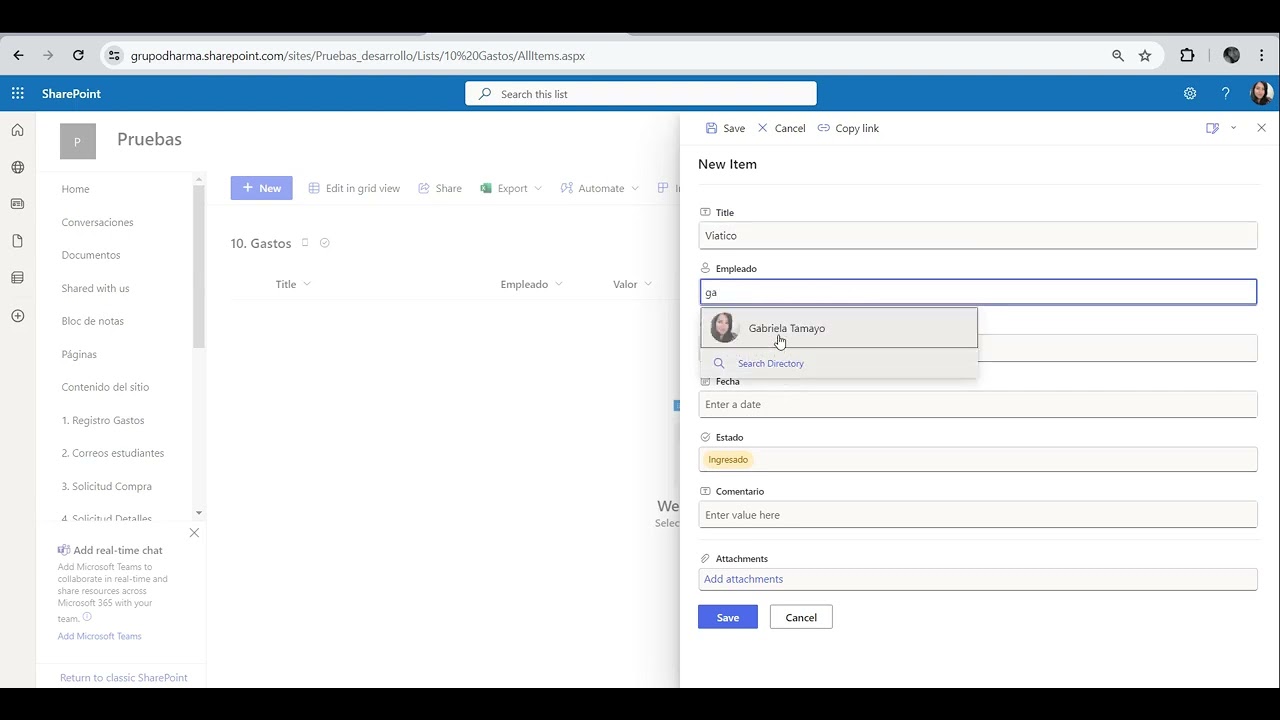The image size is (1280, 720).
Task: Open the Valor column header menu
Action: [x=632, y=284]
